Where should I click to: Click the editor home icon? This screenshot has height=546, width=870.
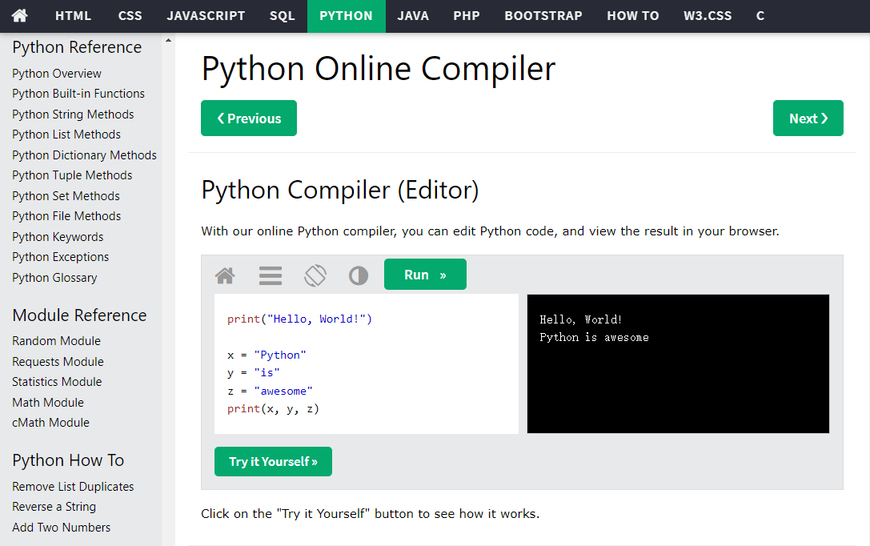[x=225, y=275]
